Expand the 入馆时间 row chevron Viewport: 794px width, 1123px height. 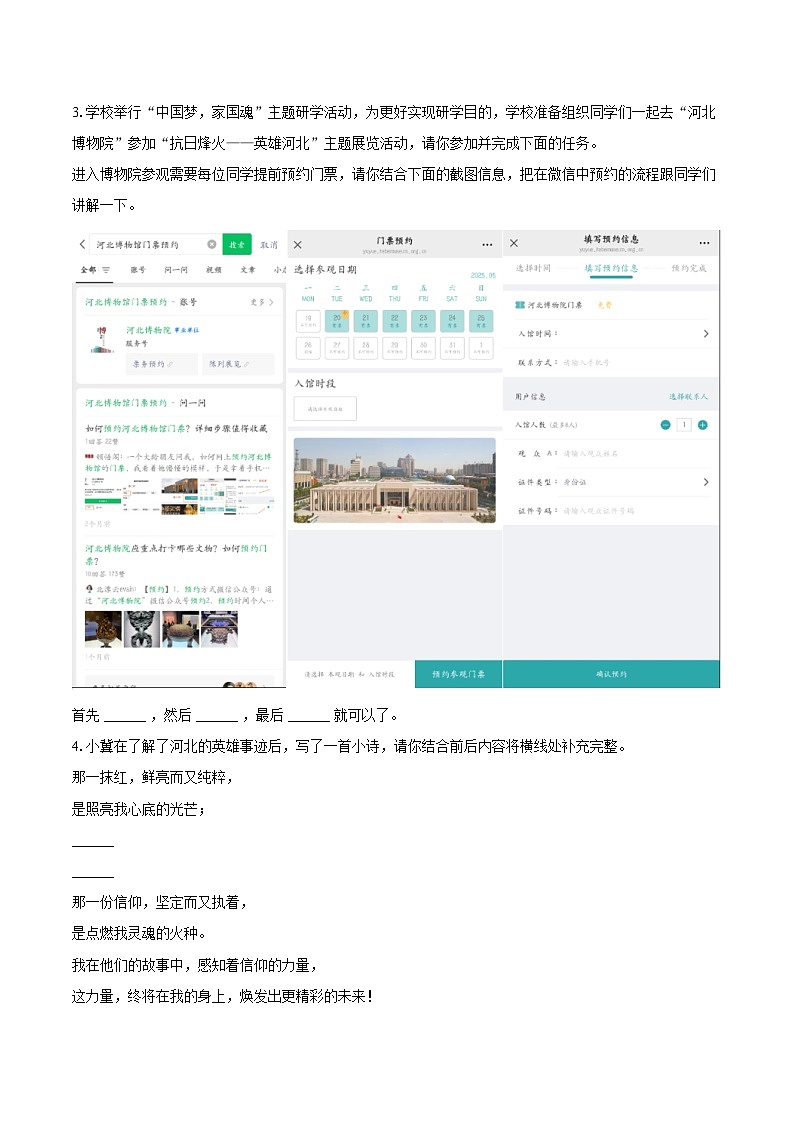pyautogui.click(x=706, y=334)
